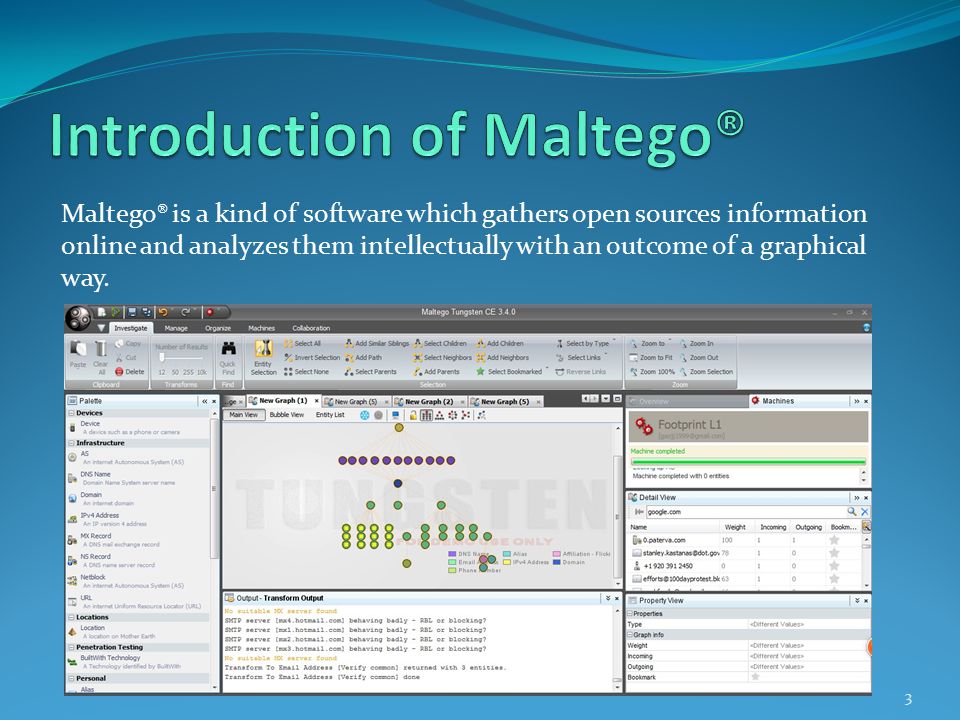This screenshot has width=960, height=720.
Task: Click the New graph document icon
Action: [x=102, y=312]
